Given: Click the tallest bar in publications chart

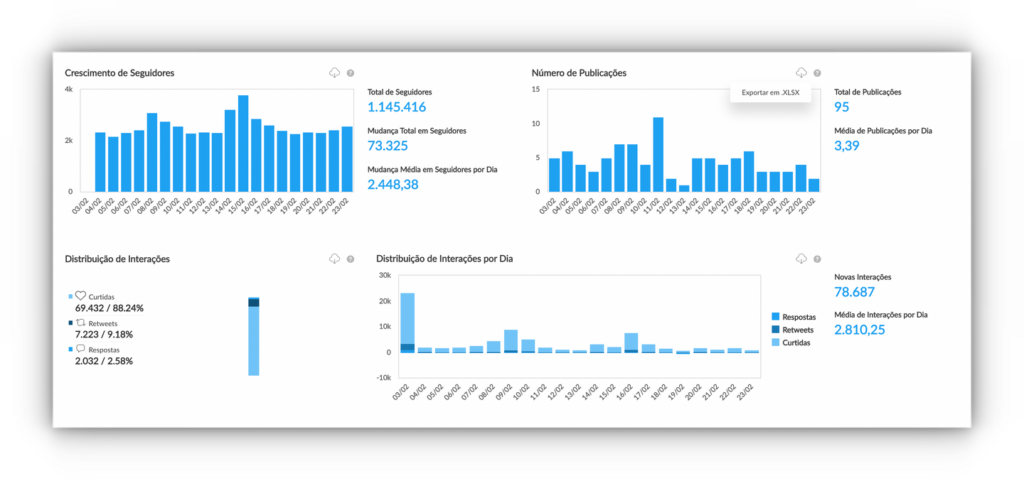Looking at the screenshot, I should pos(658,154).
